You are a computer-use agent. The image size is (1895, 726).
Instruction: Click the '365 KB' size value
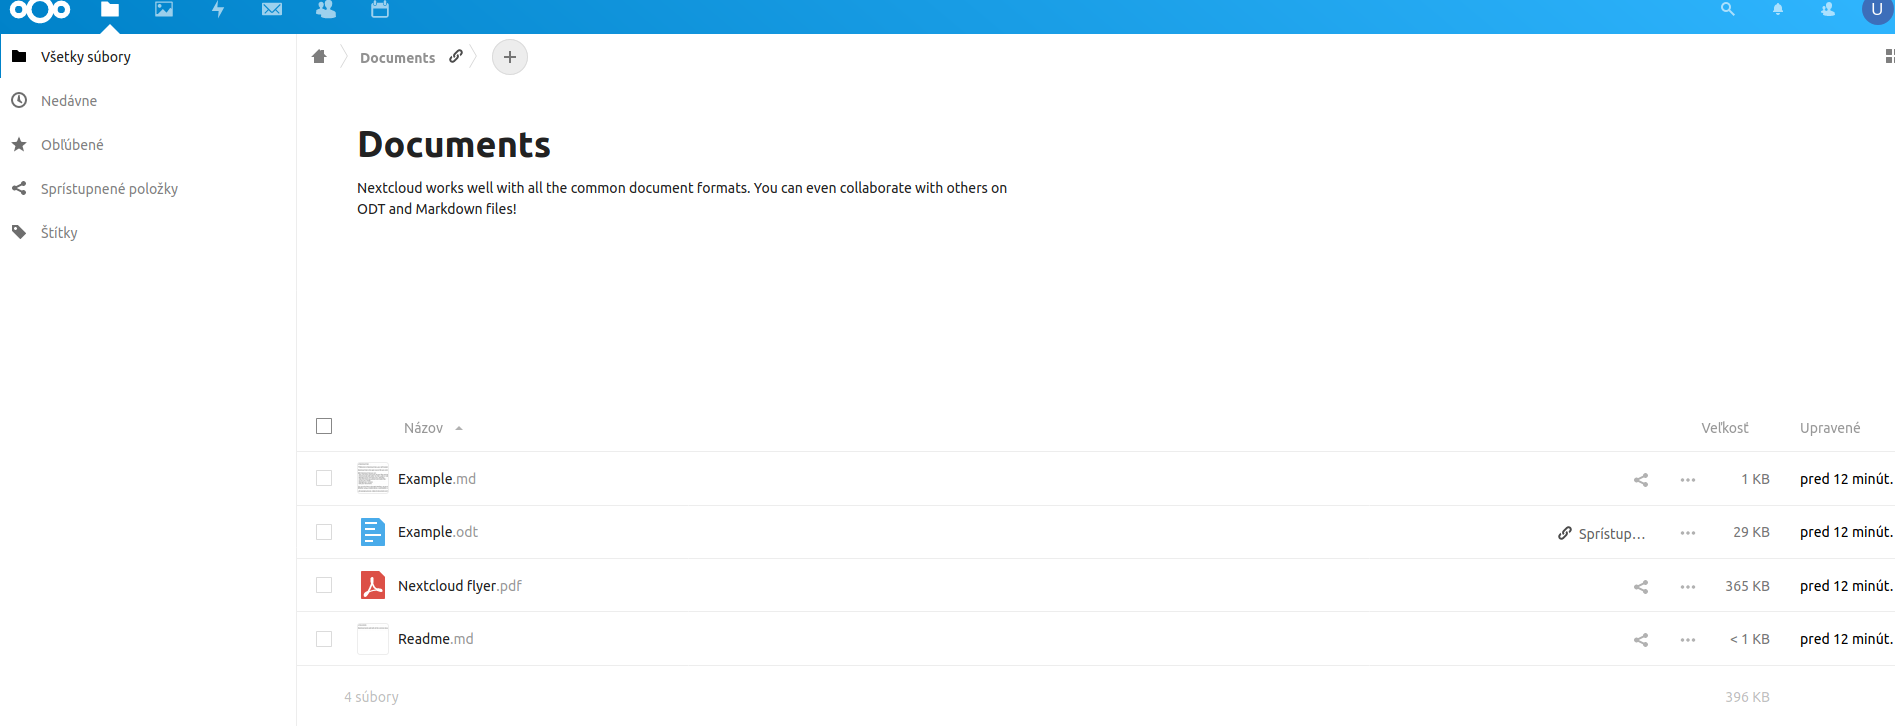(1747, 586)
